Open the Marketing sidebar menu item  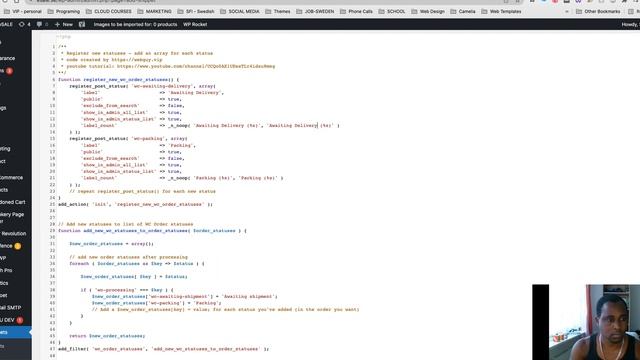5,149
